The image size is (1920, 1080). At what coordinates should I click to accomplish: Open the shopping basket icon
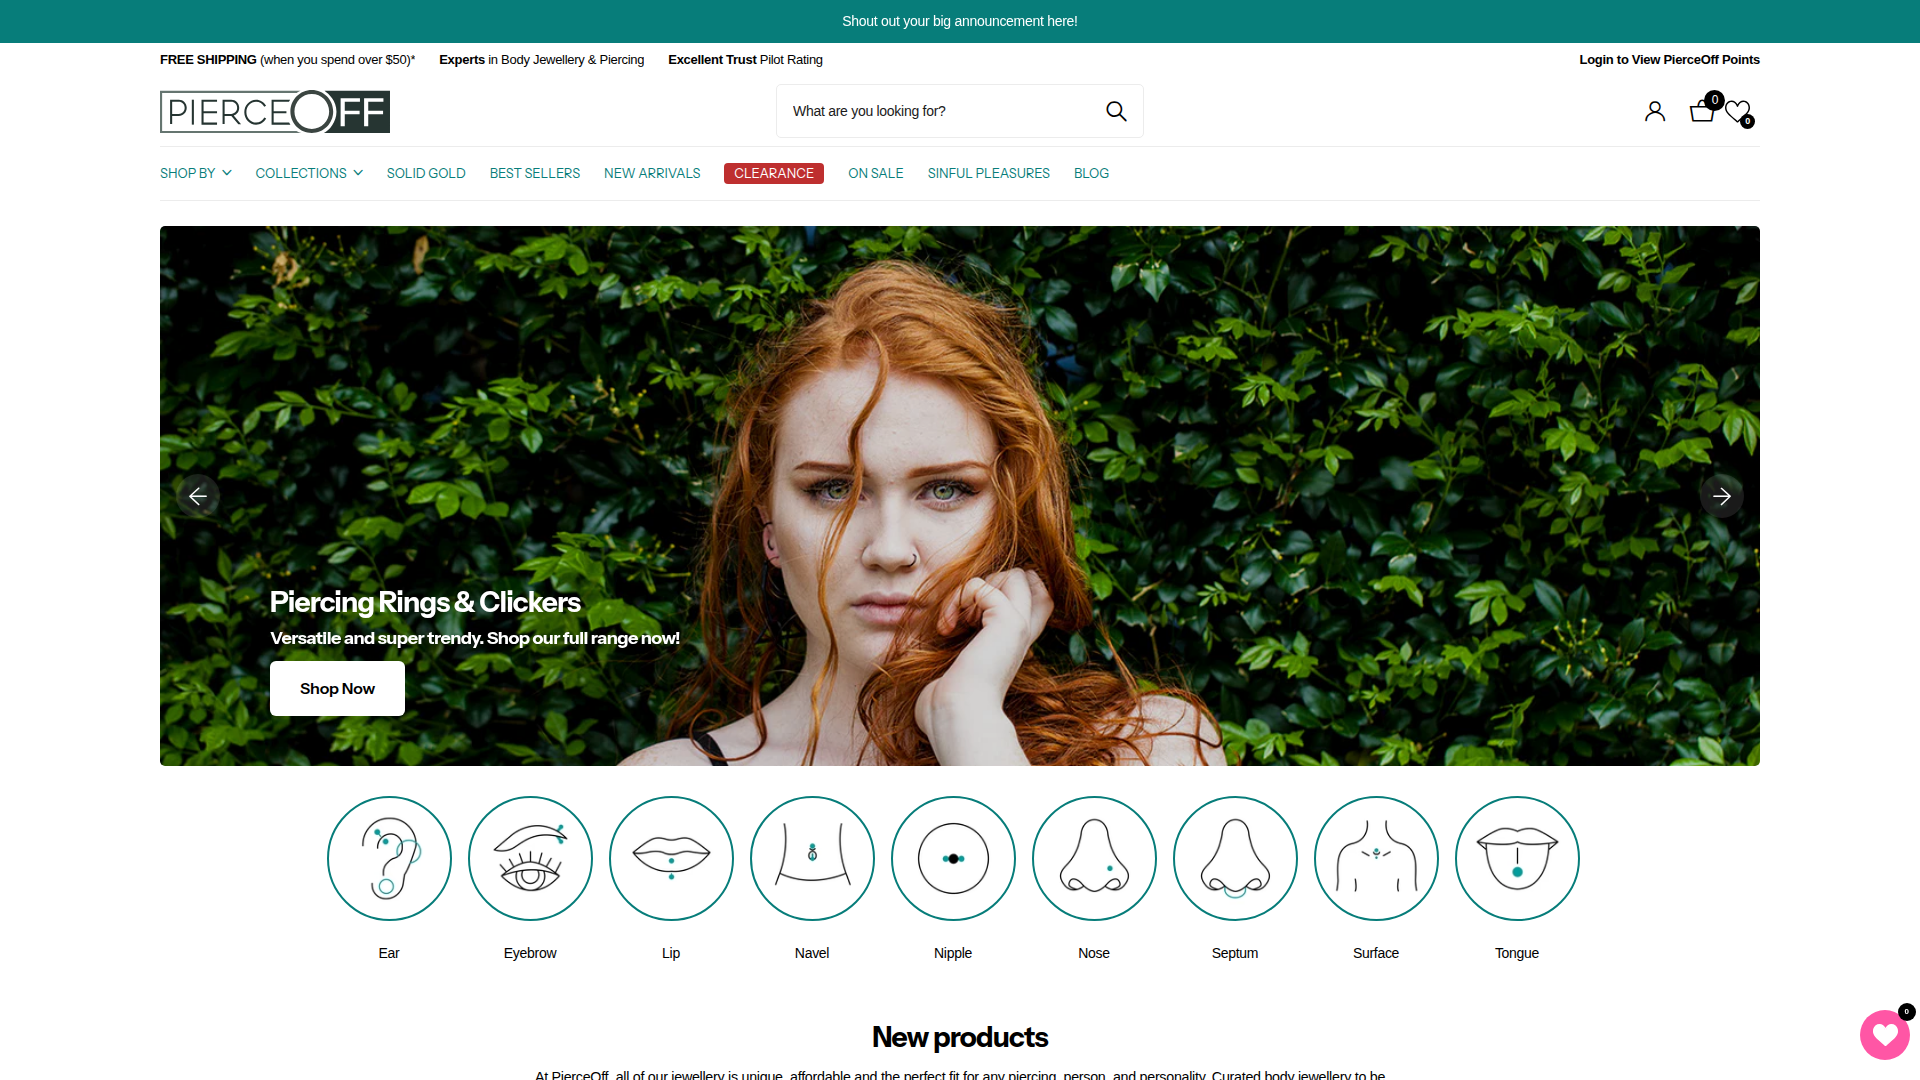pos(1701,111)
